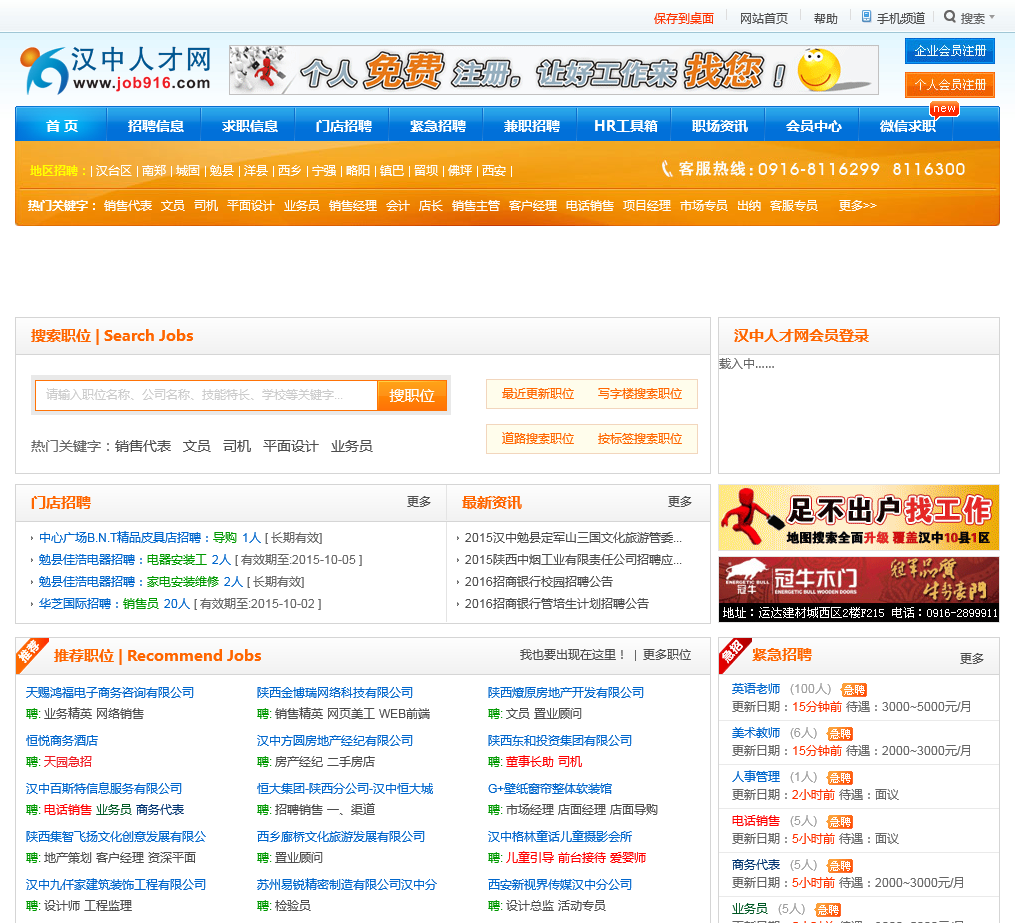Open 按标签搜索职位 search option

click(640, 439)
